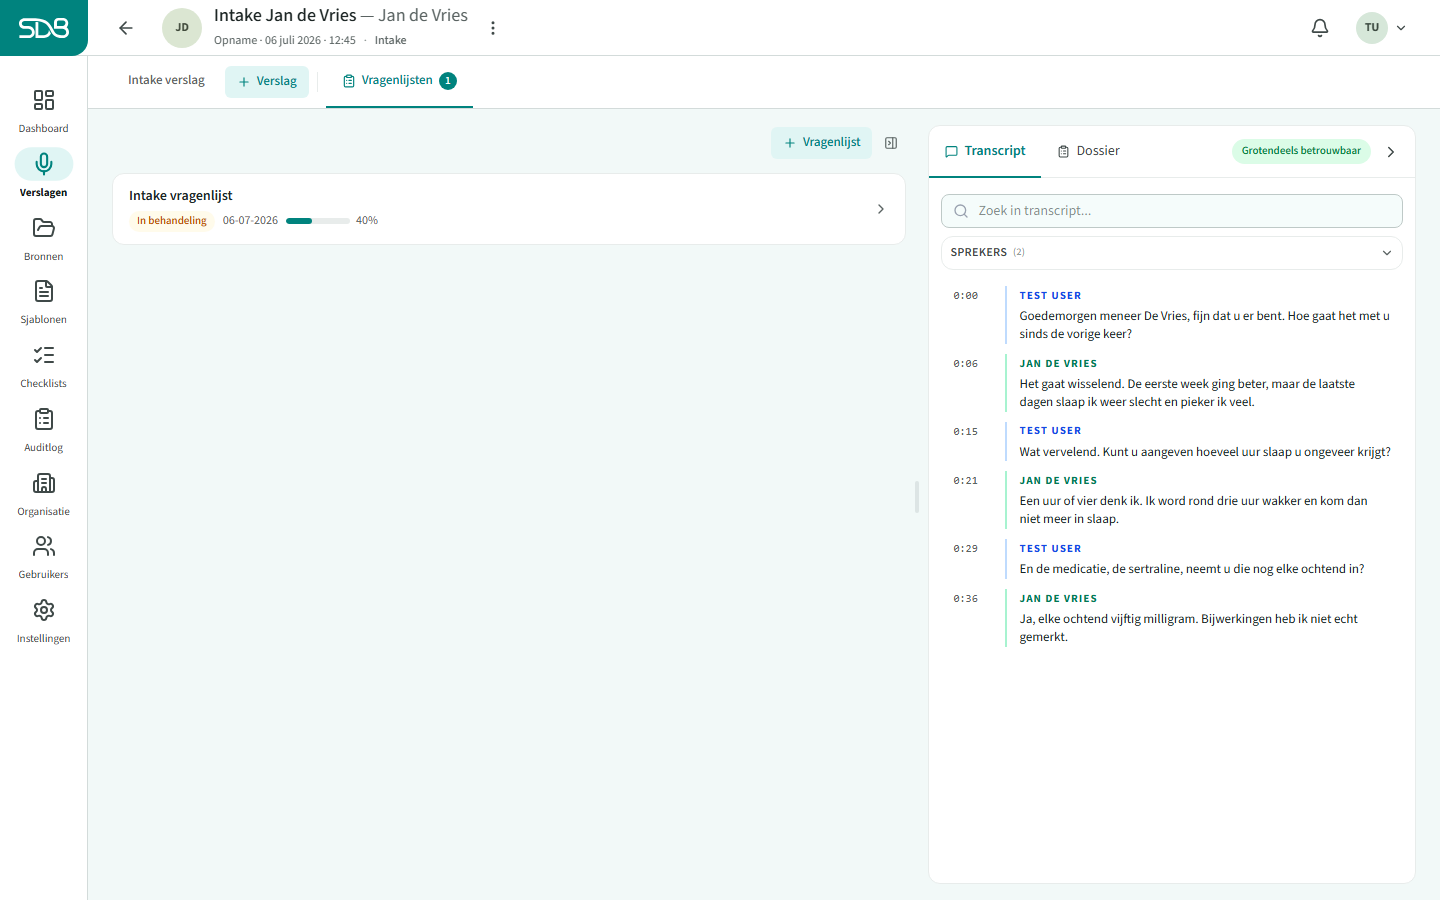Select the line 'Ja, elke ochtend vijftig milligram'

[x=1188, y=628]
